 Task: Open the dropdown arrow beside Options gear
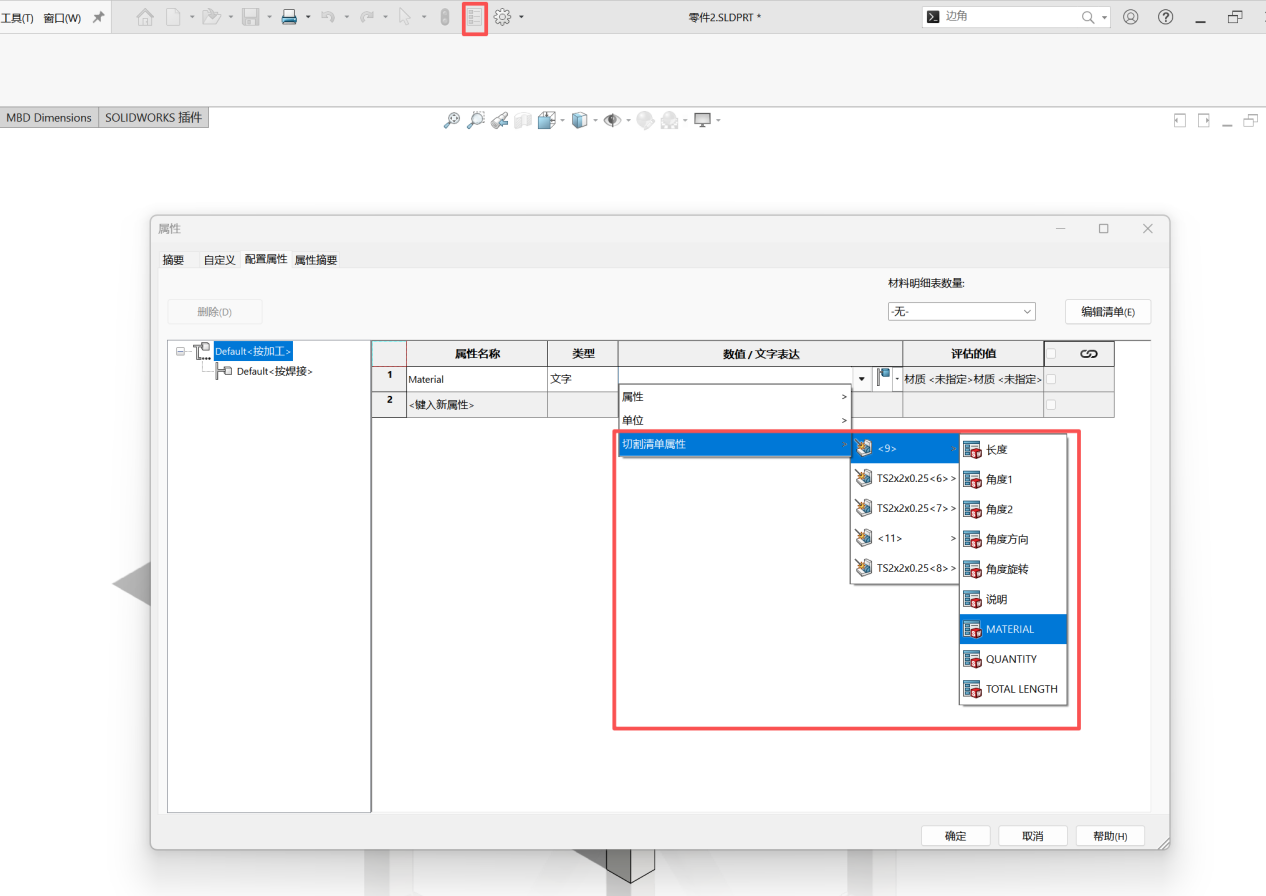coord(521,17)
